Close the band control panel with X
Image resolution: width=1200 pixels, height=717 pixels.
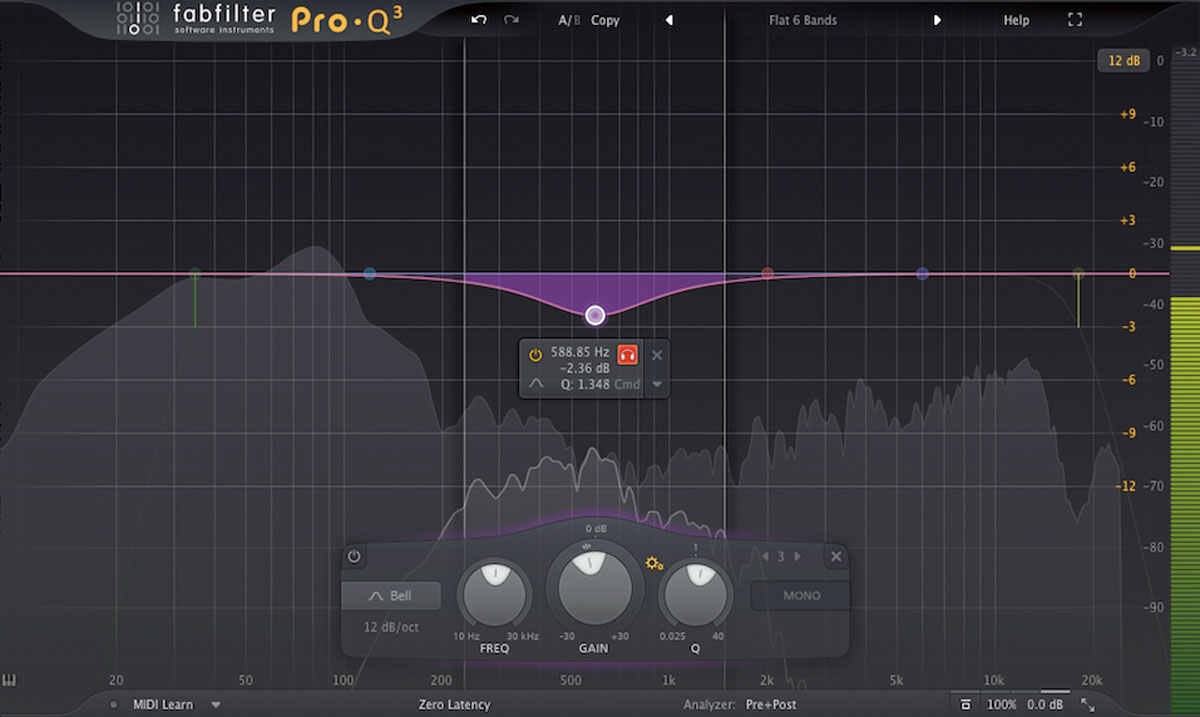point(836,556)
